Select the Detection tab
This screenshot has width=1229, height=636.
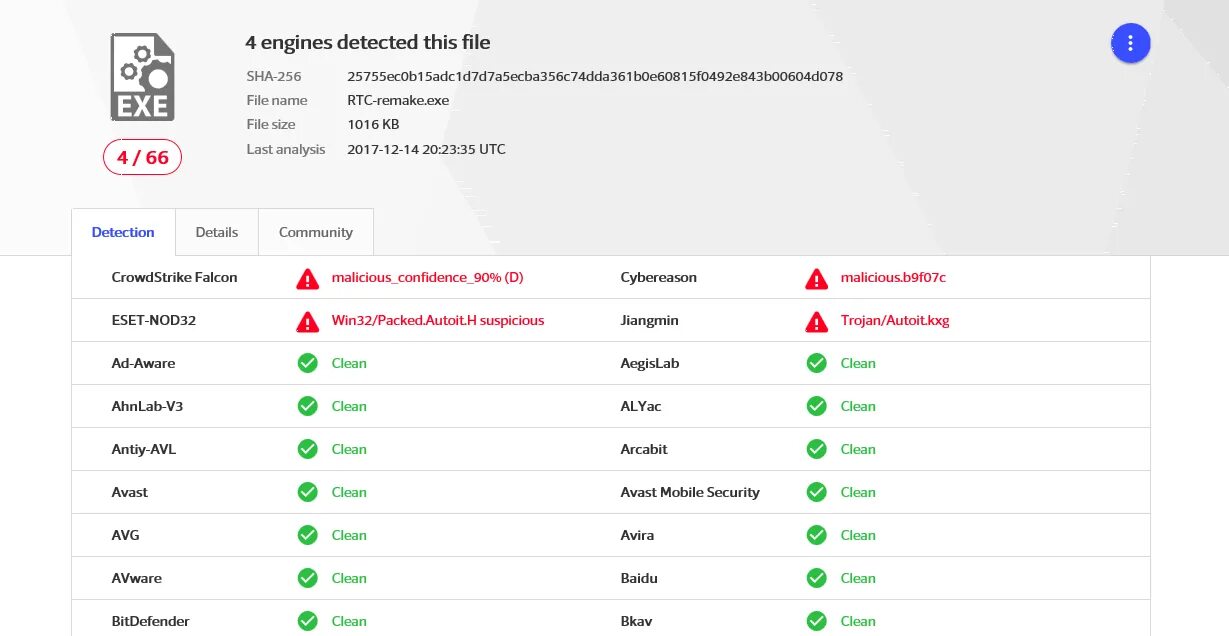(123, 232)
